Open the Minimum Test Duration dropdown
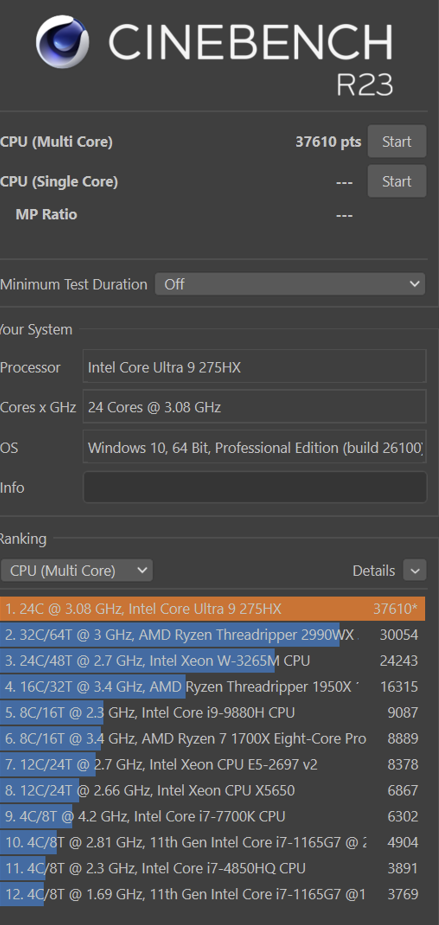This screenshot has width=439, height=925. tap(290, 284)
